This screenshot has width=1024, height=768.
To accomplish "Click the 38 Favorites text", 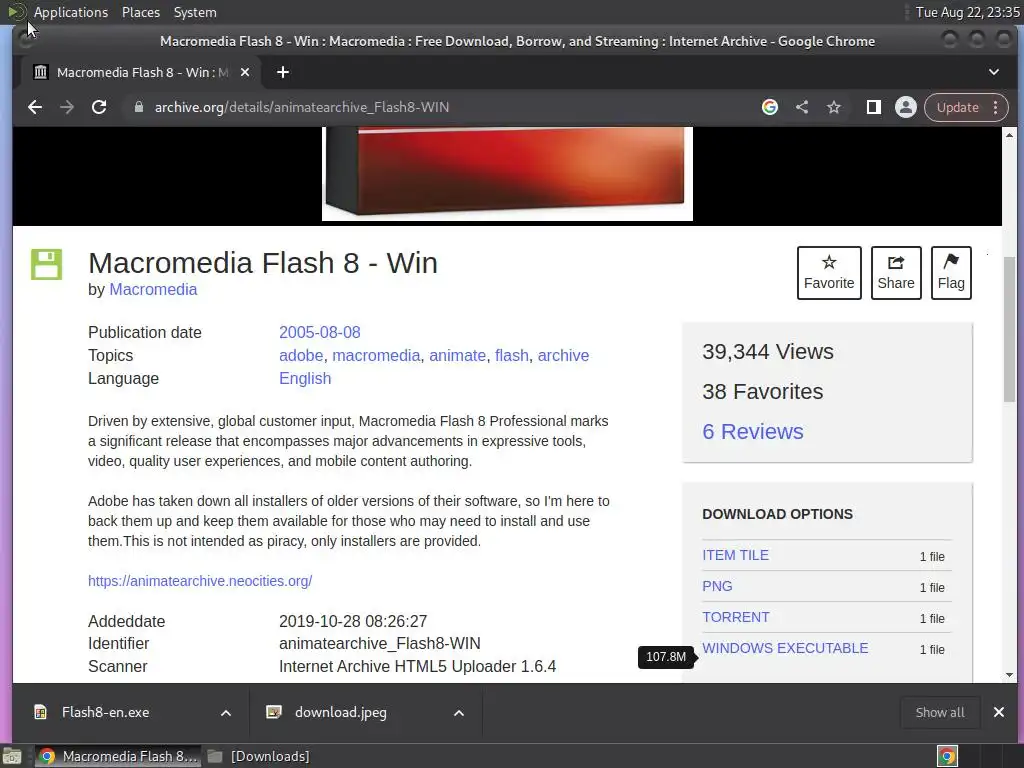I will pyautogui.click(x=763, y=392).
